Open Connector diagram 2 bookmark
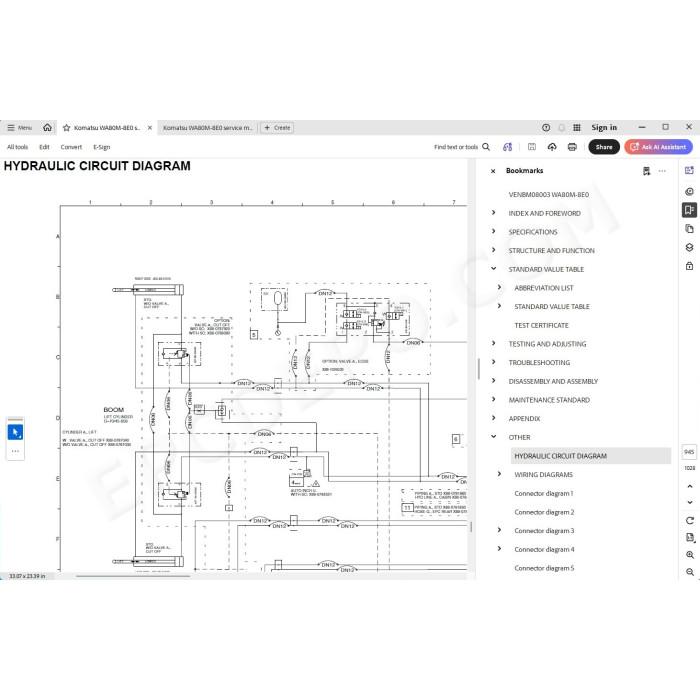 [x=544, y=512]
